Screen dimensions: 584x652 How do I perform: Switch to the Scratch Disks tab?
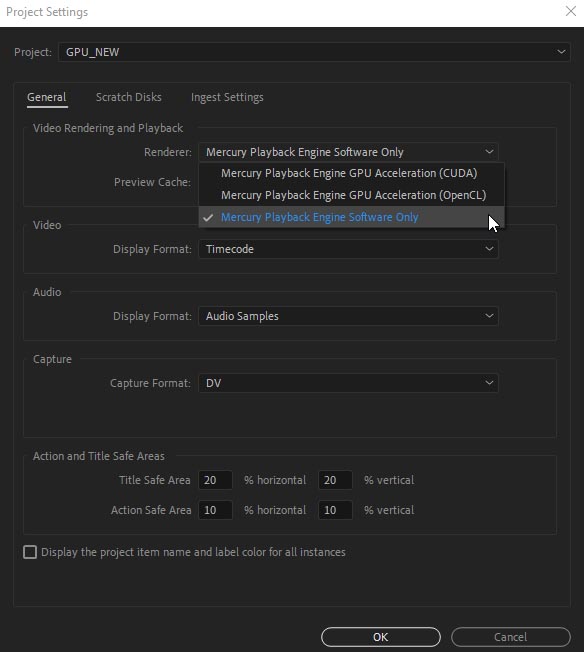[x=129, y=97]
